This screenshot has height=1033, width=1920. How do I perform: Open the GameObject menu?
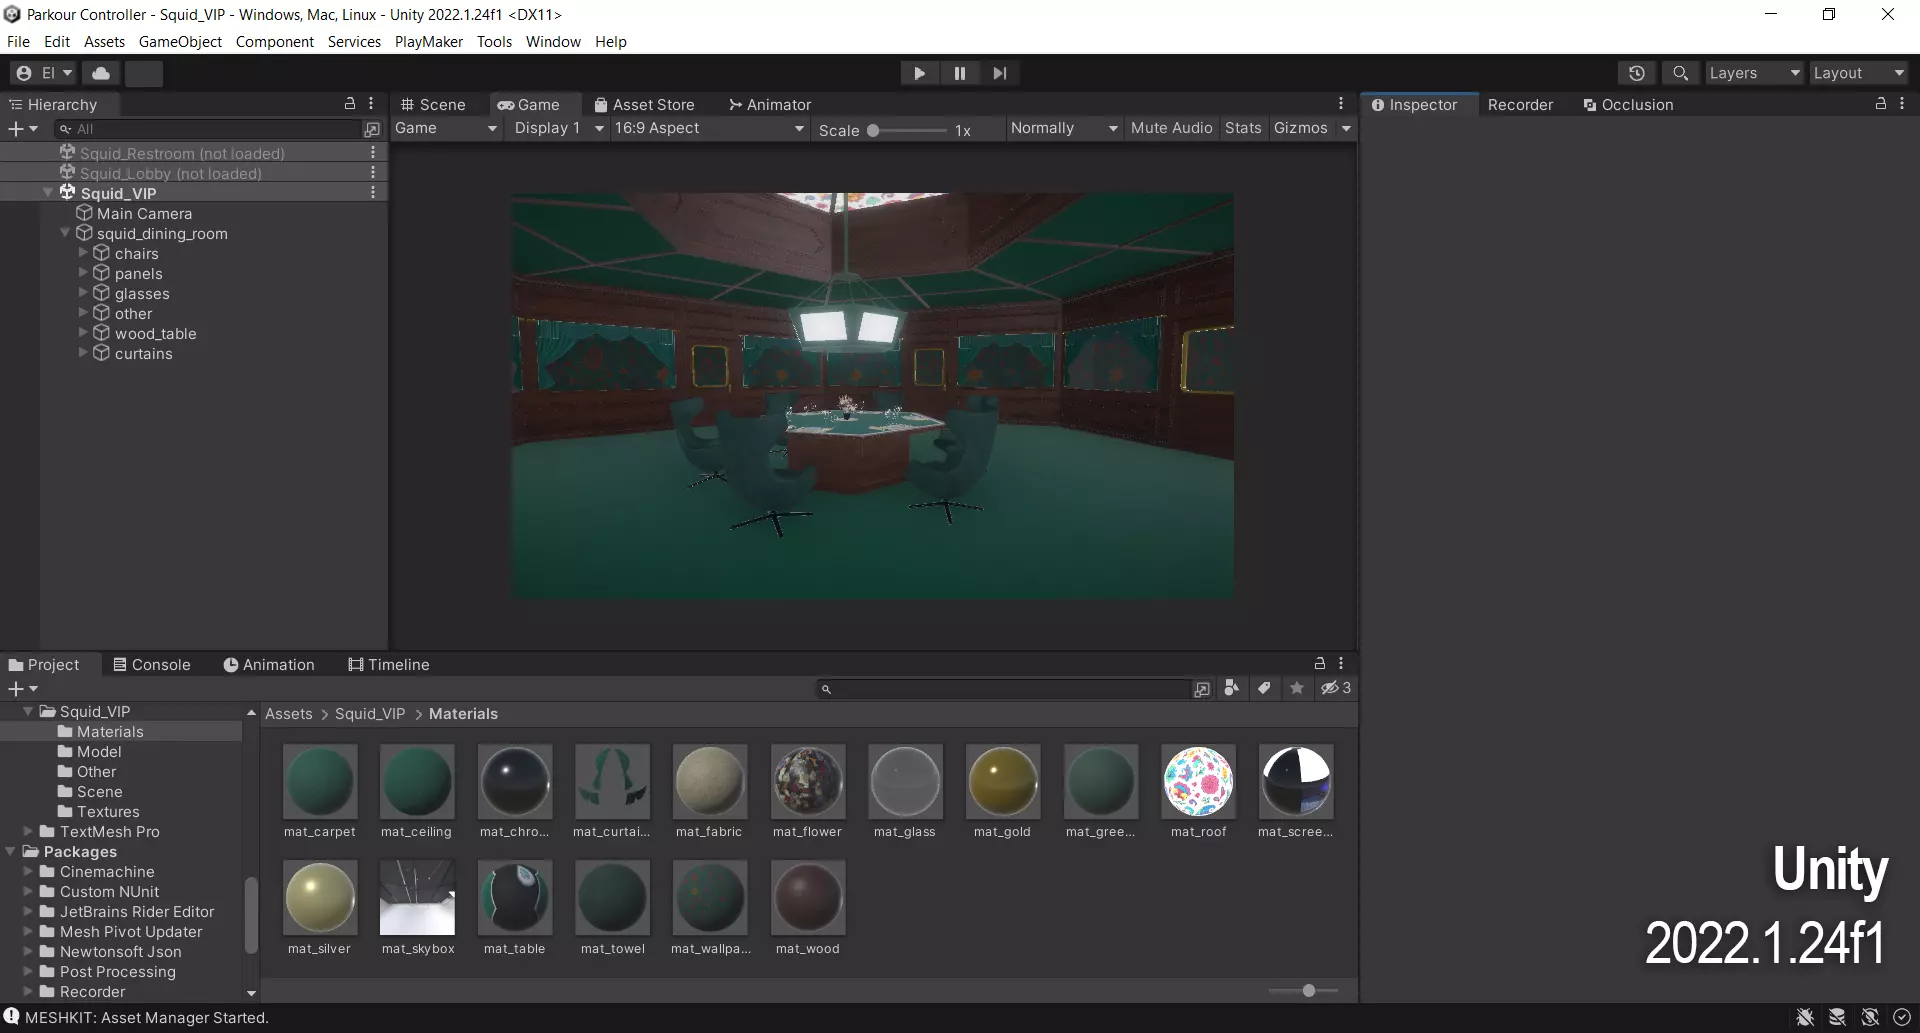(x=180, y=41)
